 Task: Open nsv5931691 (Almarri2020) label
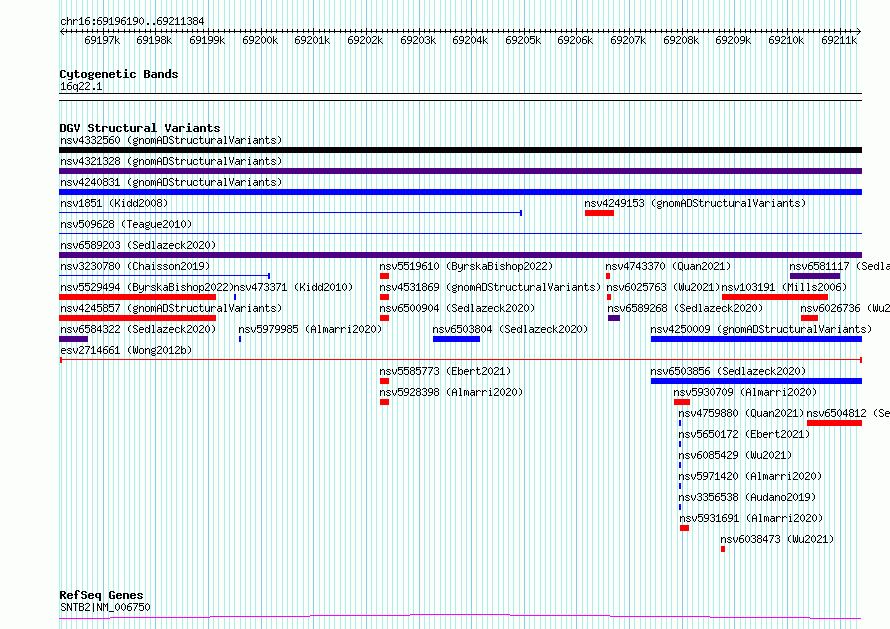751,518
